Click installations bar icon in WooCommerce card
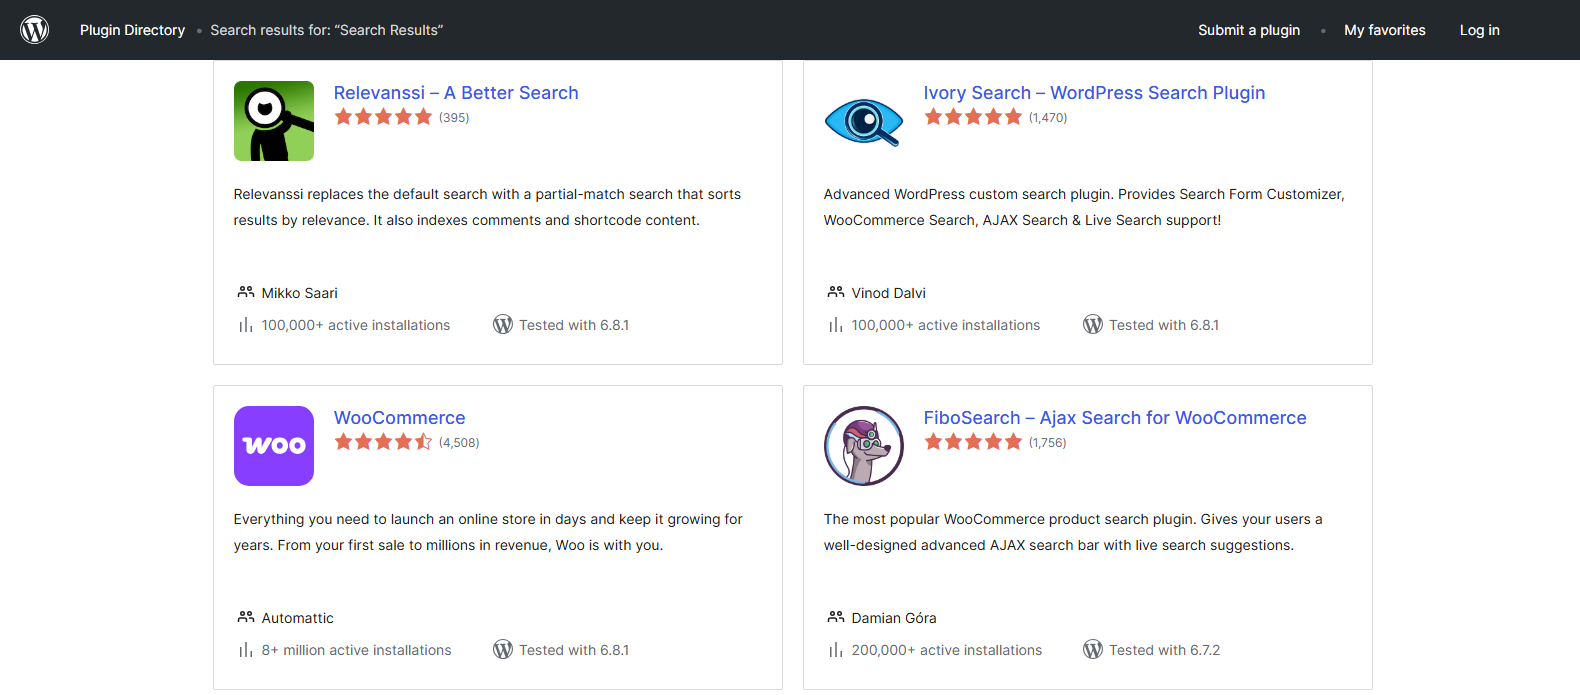Viewport: 1580px width, 695px height. [x=246, y=650]
